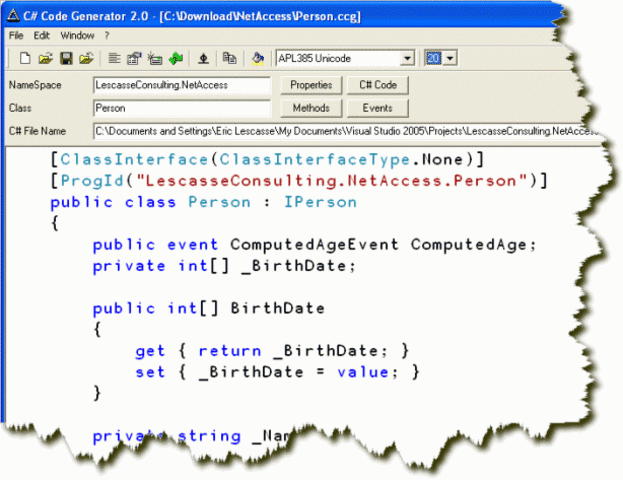Click the New file toolbar icon
Image resolution: width=623 pixels, height=480 pixels.
click(25, 58)
